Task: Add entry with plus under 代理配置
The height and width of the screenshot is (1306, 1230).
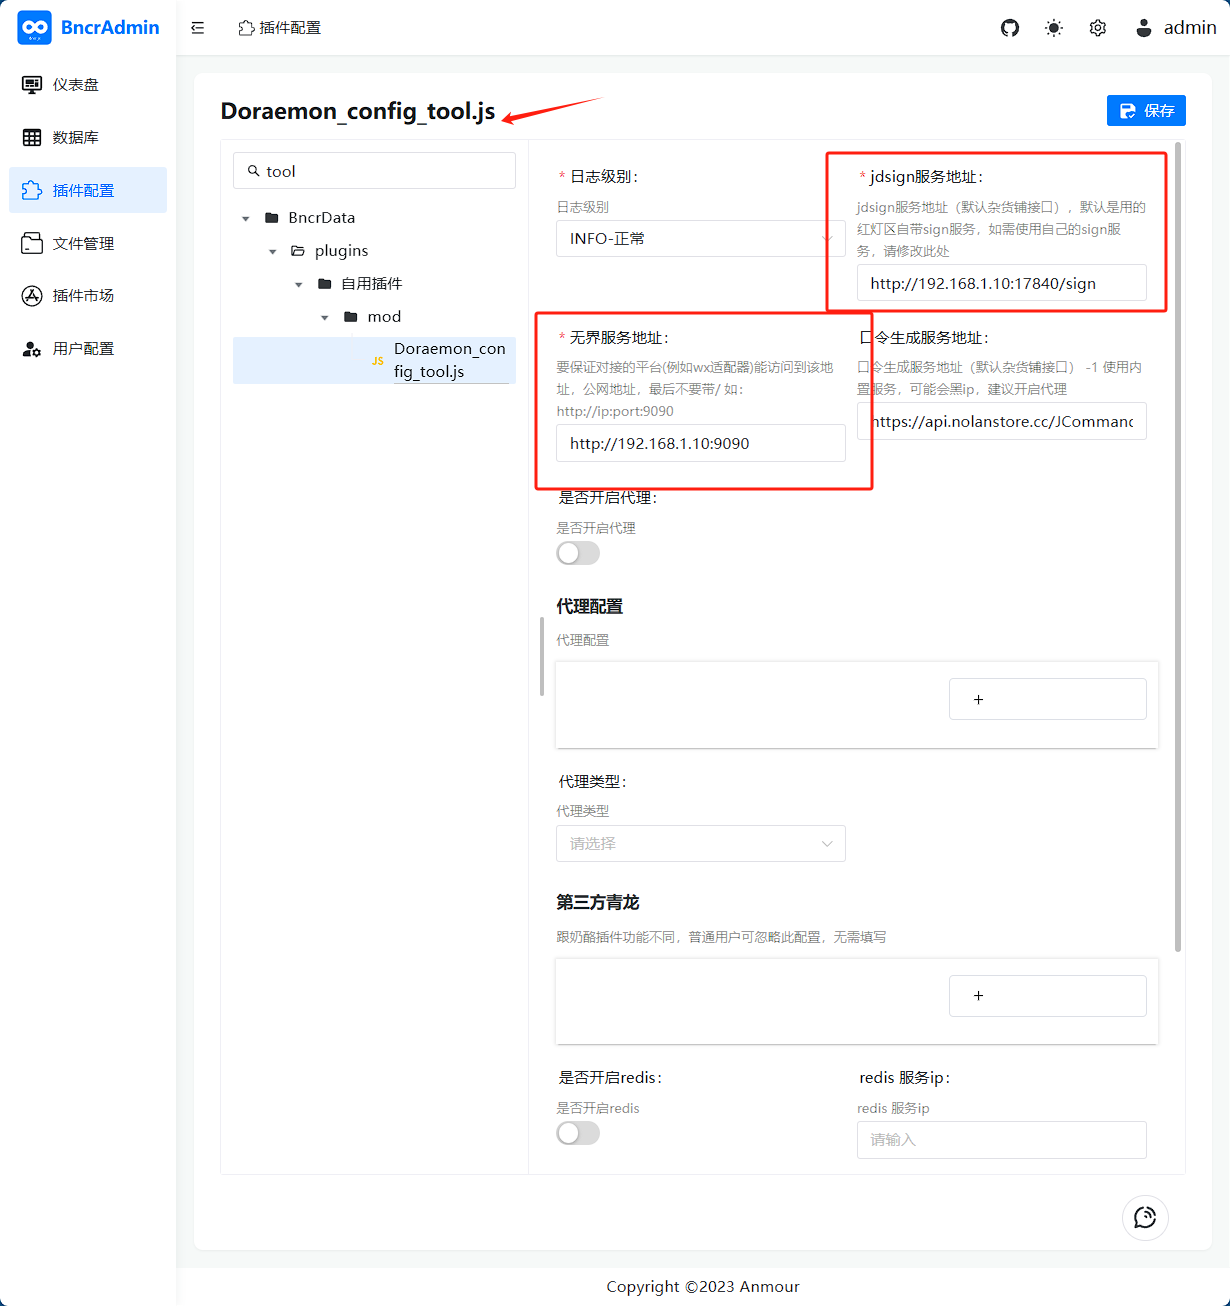Action: [x=1047, y=699]
